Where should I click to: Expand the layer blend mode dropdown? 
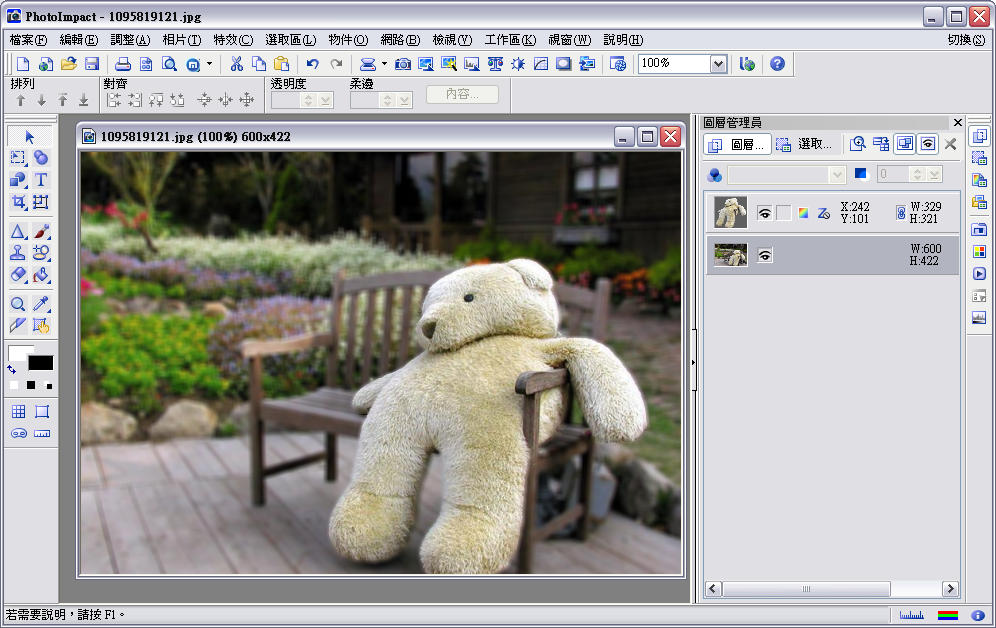(837, 175)
